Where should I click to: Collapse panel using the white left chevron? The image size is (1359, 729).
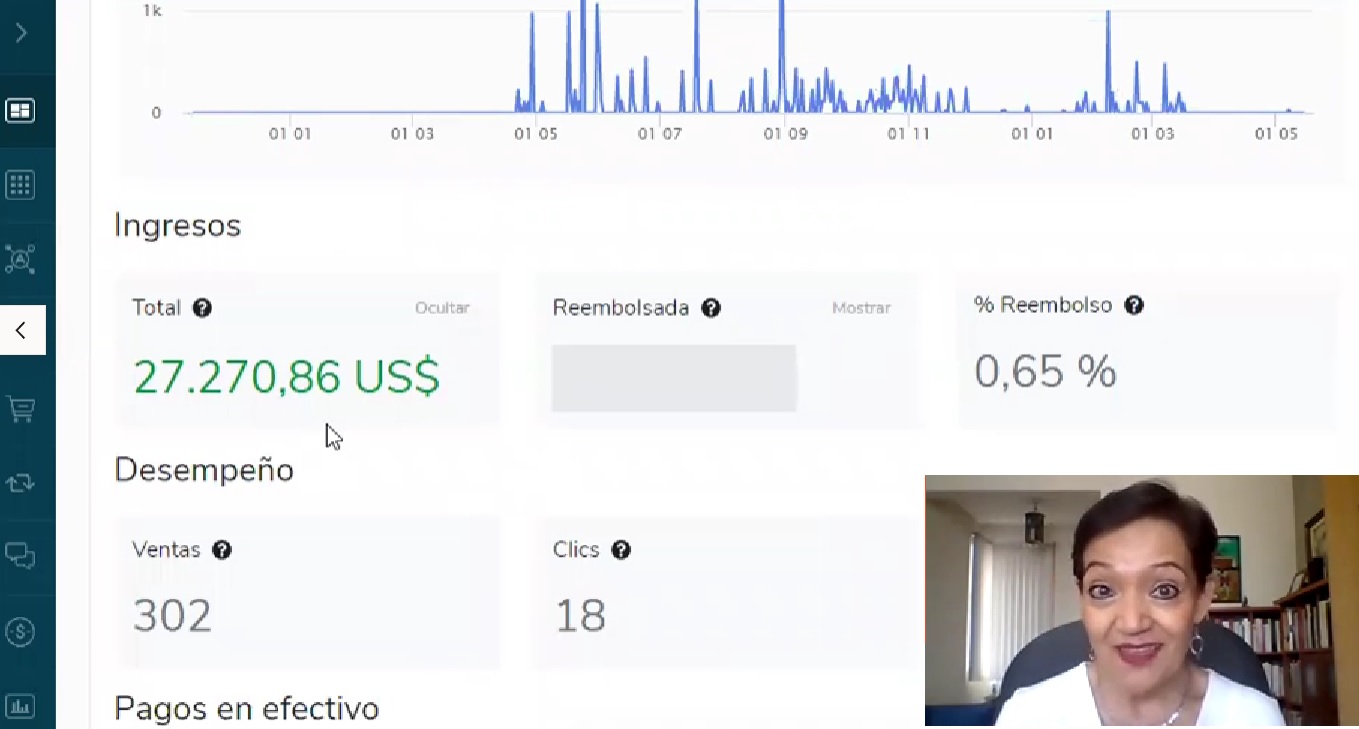[21, 330]
